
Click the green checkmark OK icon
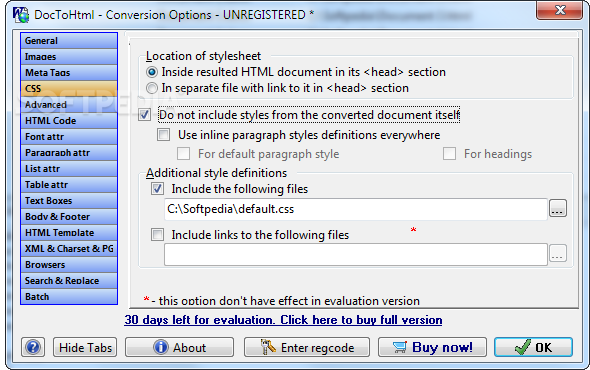tap(522, 347)
